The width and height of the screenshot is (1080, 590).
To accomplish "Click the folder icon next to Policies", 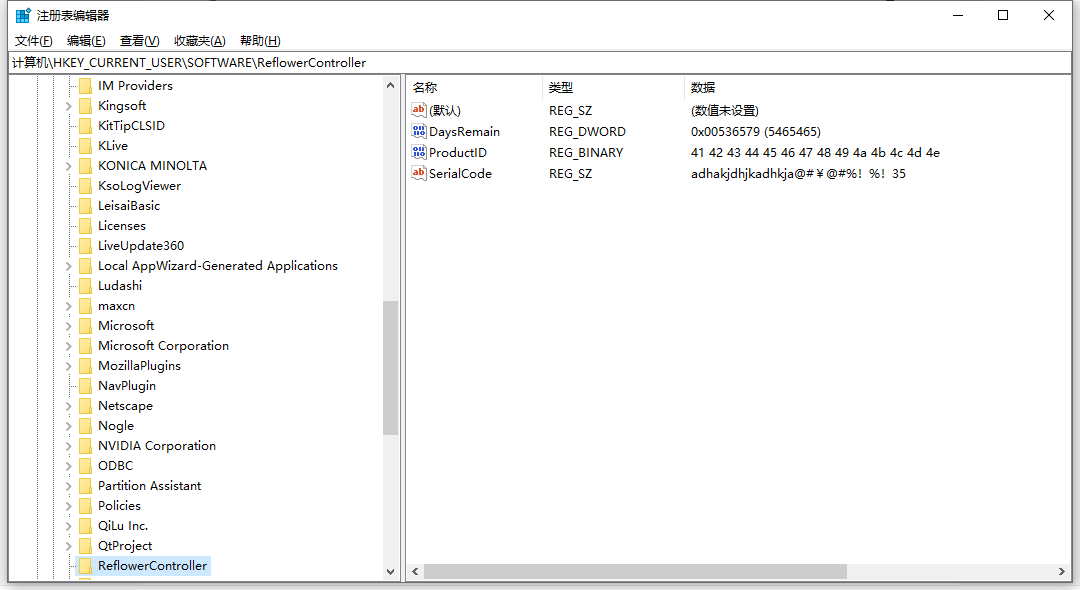I will tap(85, 505).
